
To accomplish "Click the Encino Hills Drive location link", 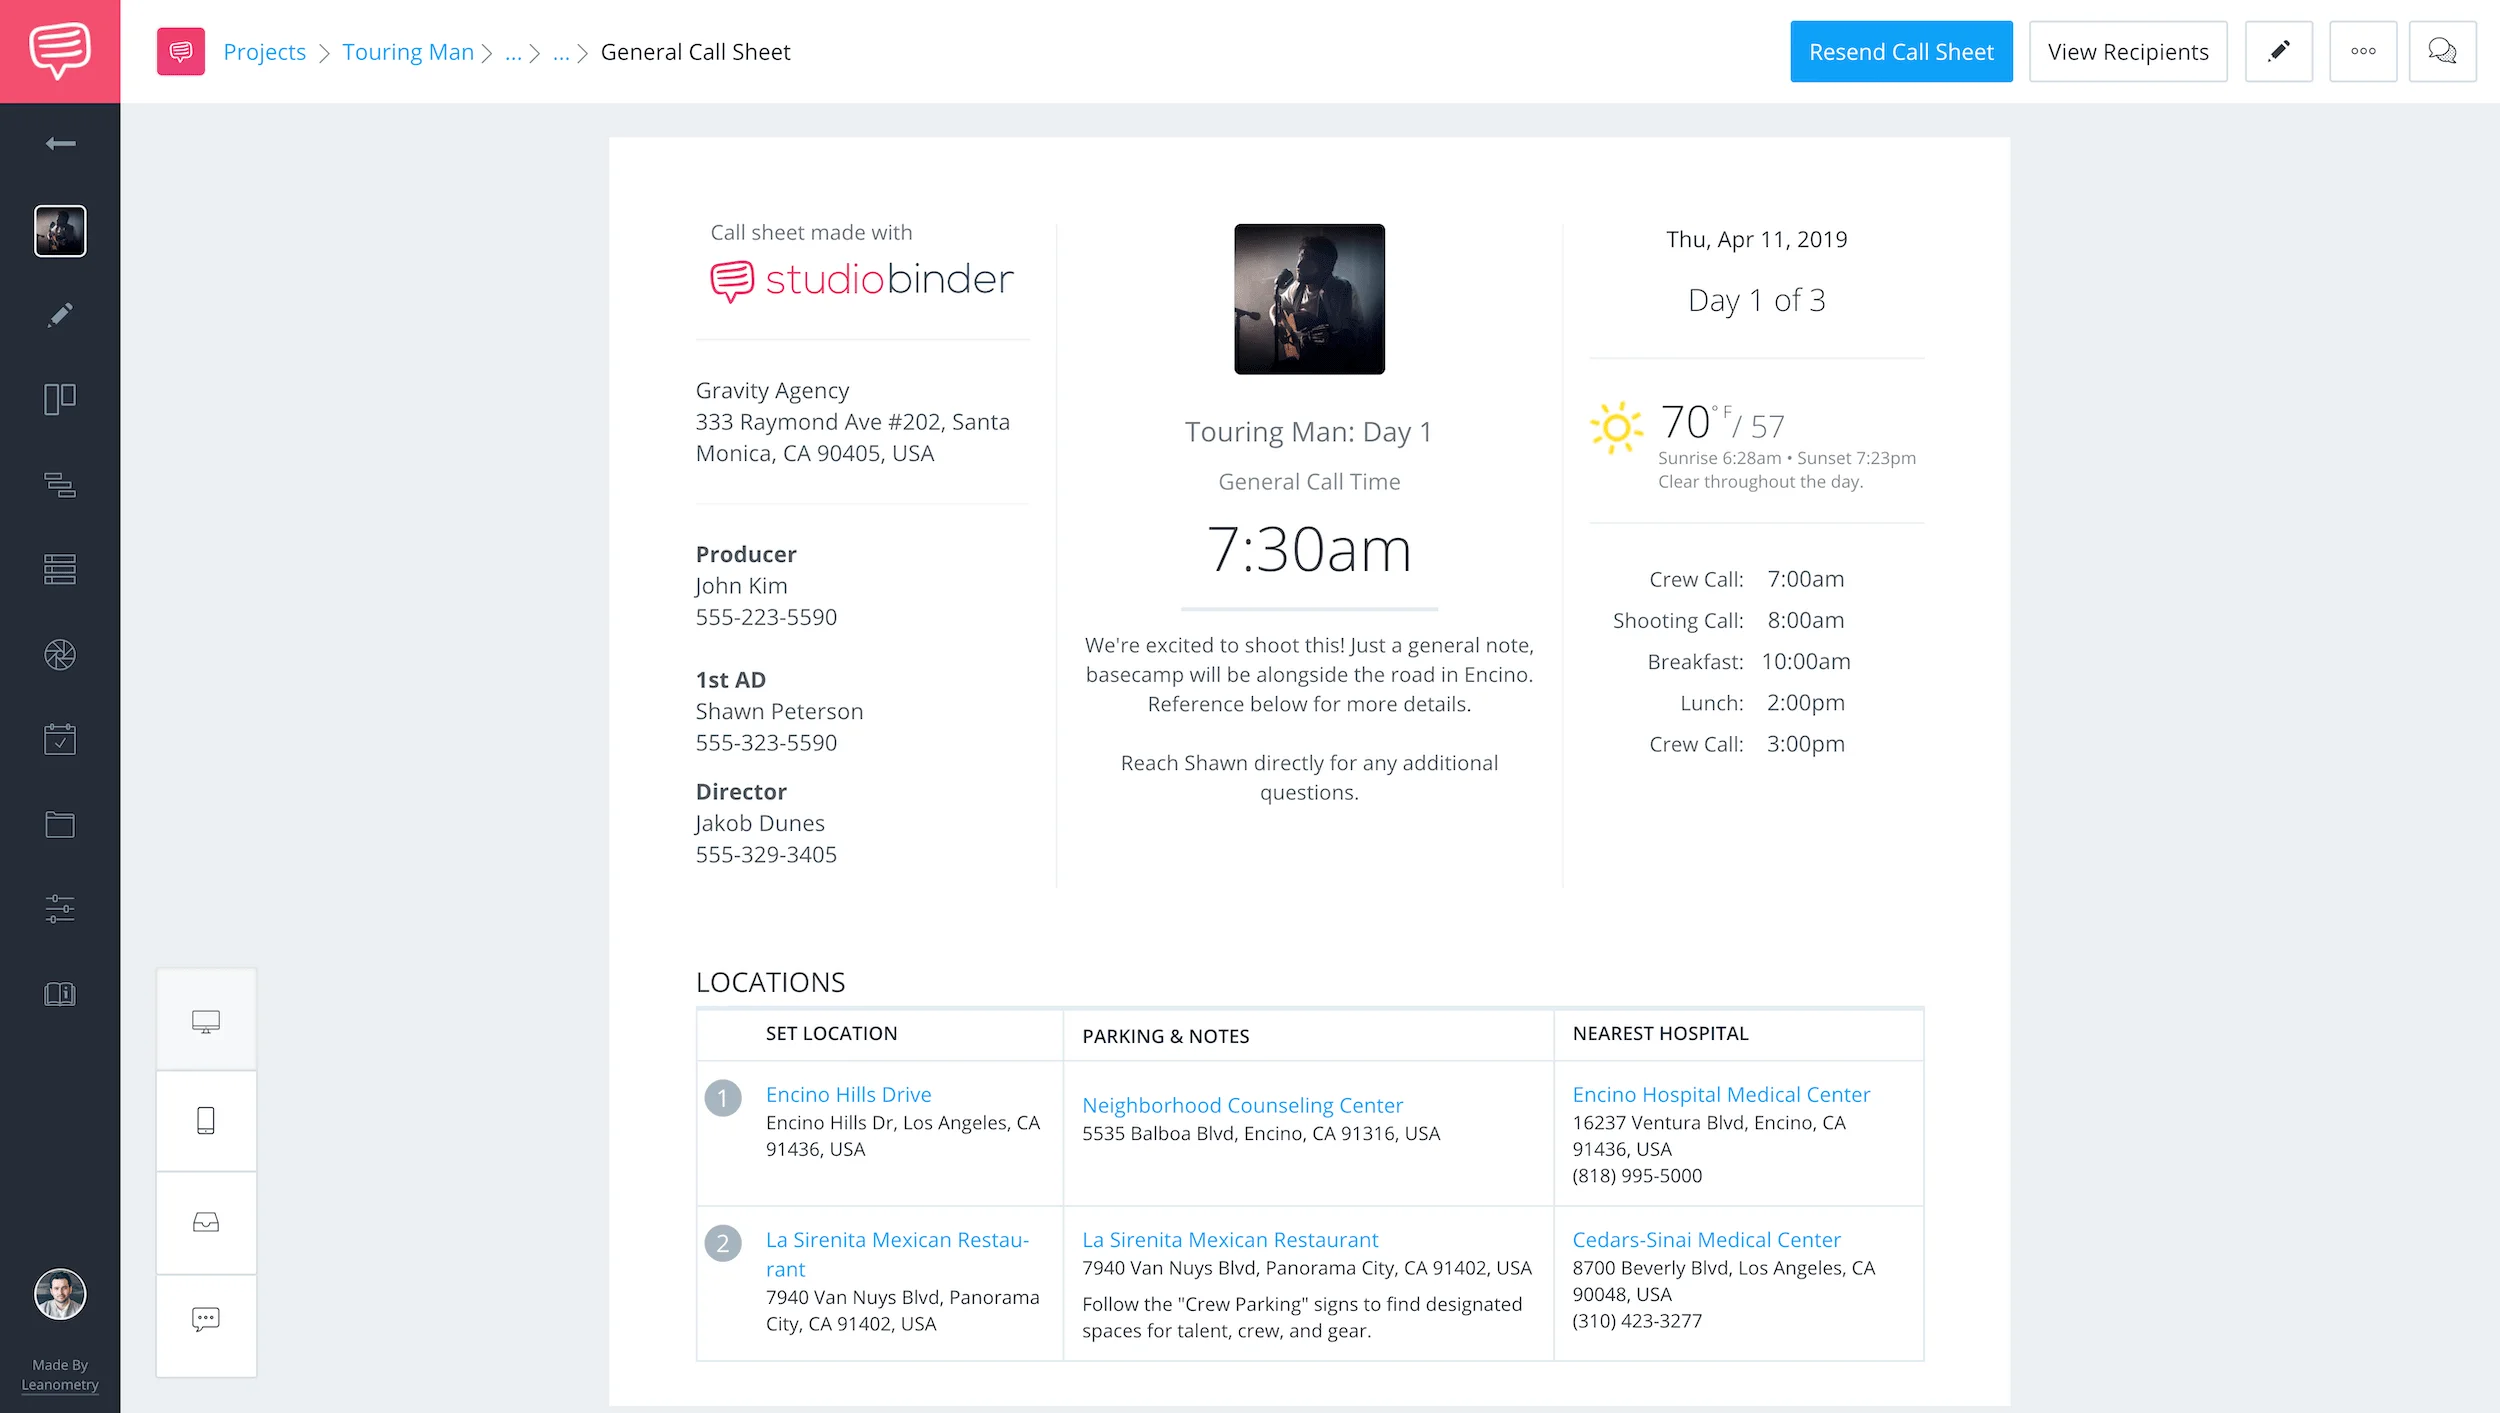I will [848, 1094].
